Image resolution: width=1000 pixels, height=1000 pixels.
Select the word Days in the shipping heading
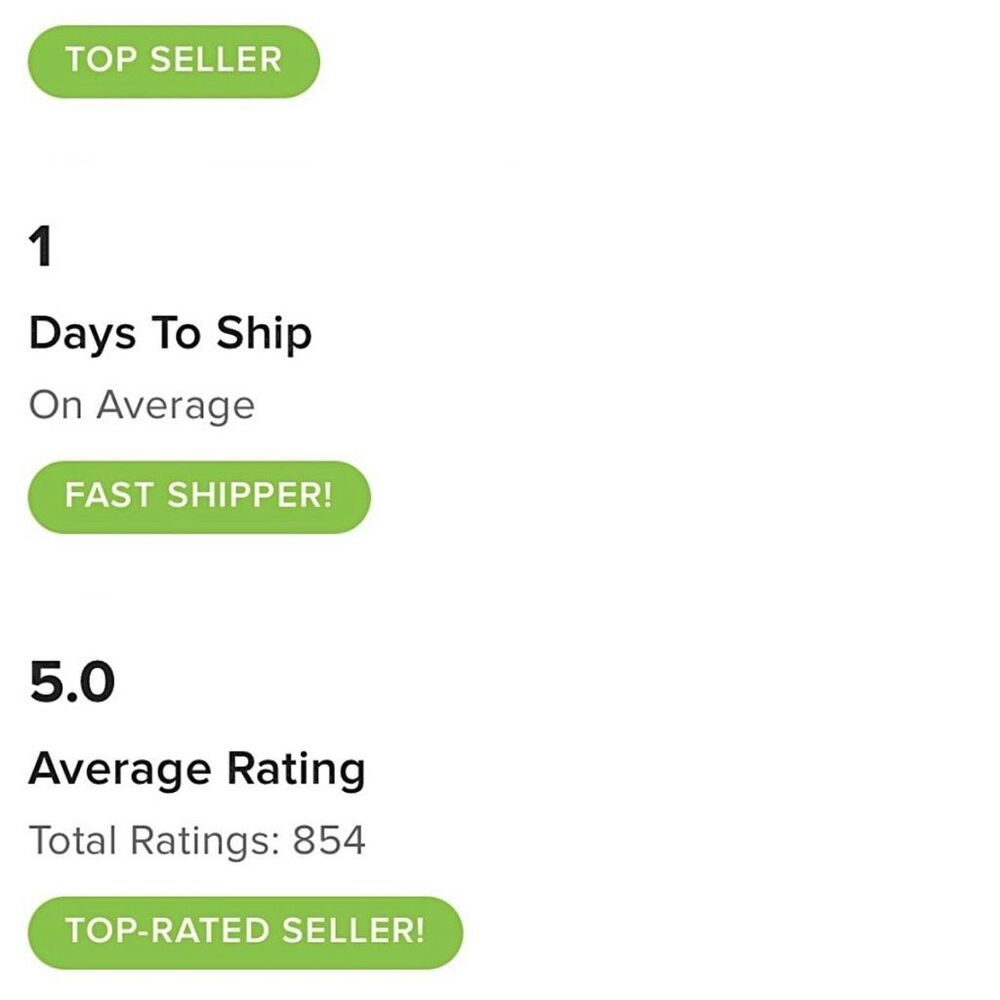82,334
